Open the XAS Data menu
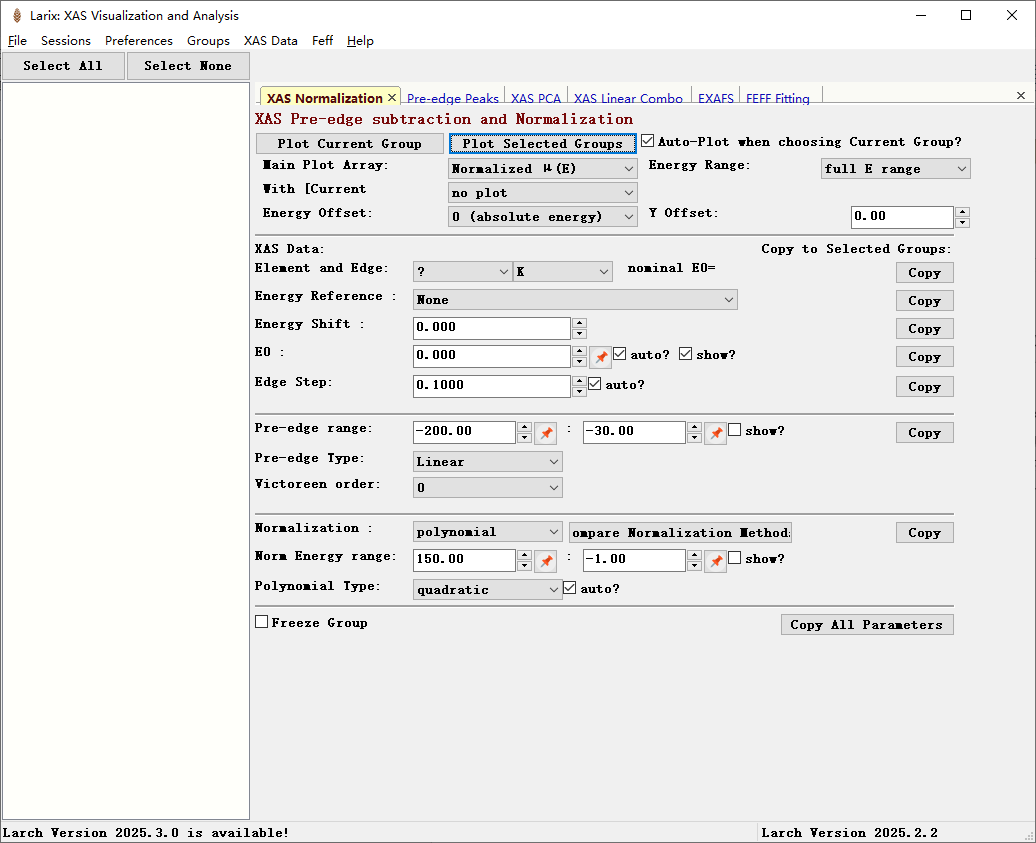The image size is (1036, 843). click(x=270, y=41)
